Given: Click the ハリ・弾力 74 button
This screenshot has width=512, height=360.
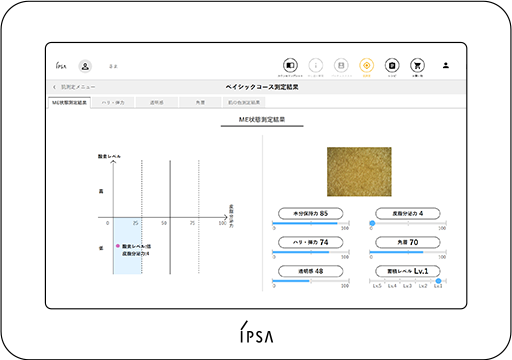Looking at the screenshot, I should pyautogui.click(x=311, y=242).
